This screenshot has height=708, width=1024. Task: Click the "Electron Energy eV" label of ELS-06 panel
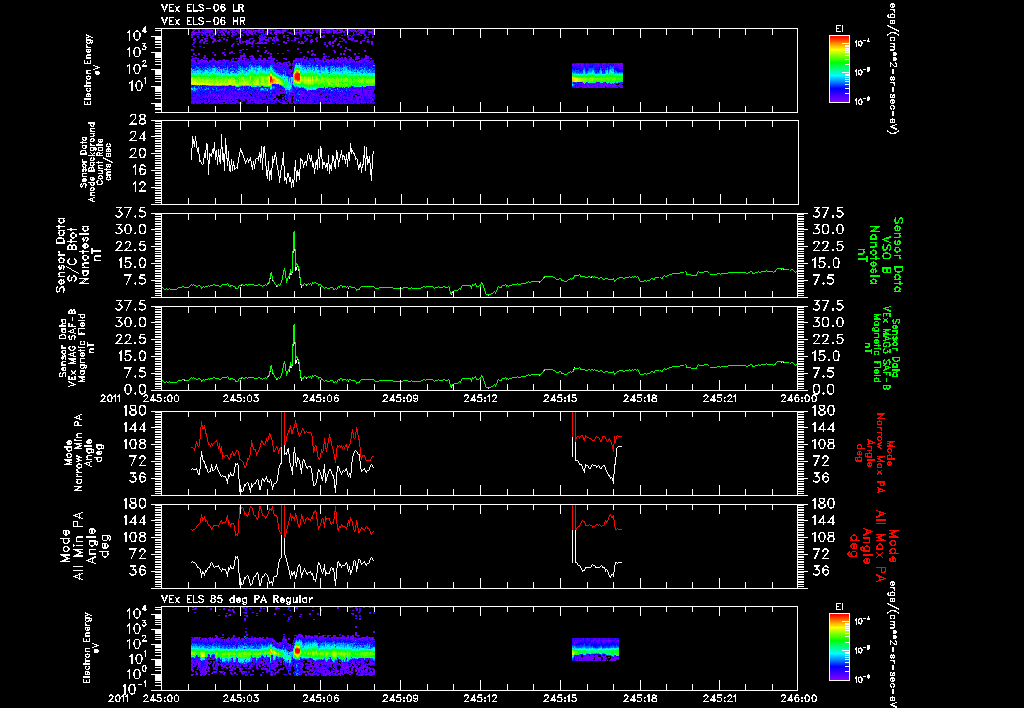click(91, 69)
